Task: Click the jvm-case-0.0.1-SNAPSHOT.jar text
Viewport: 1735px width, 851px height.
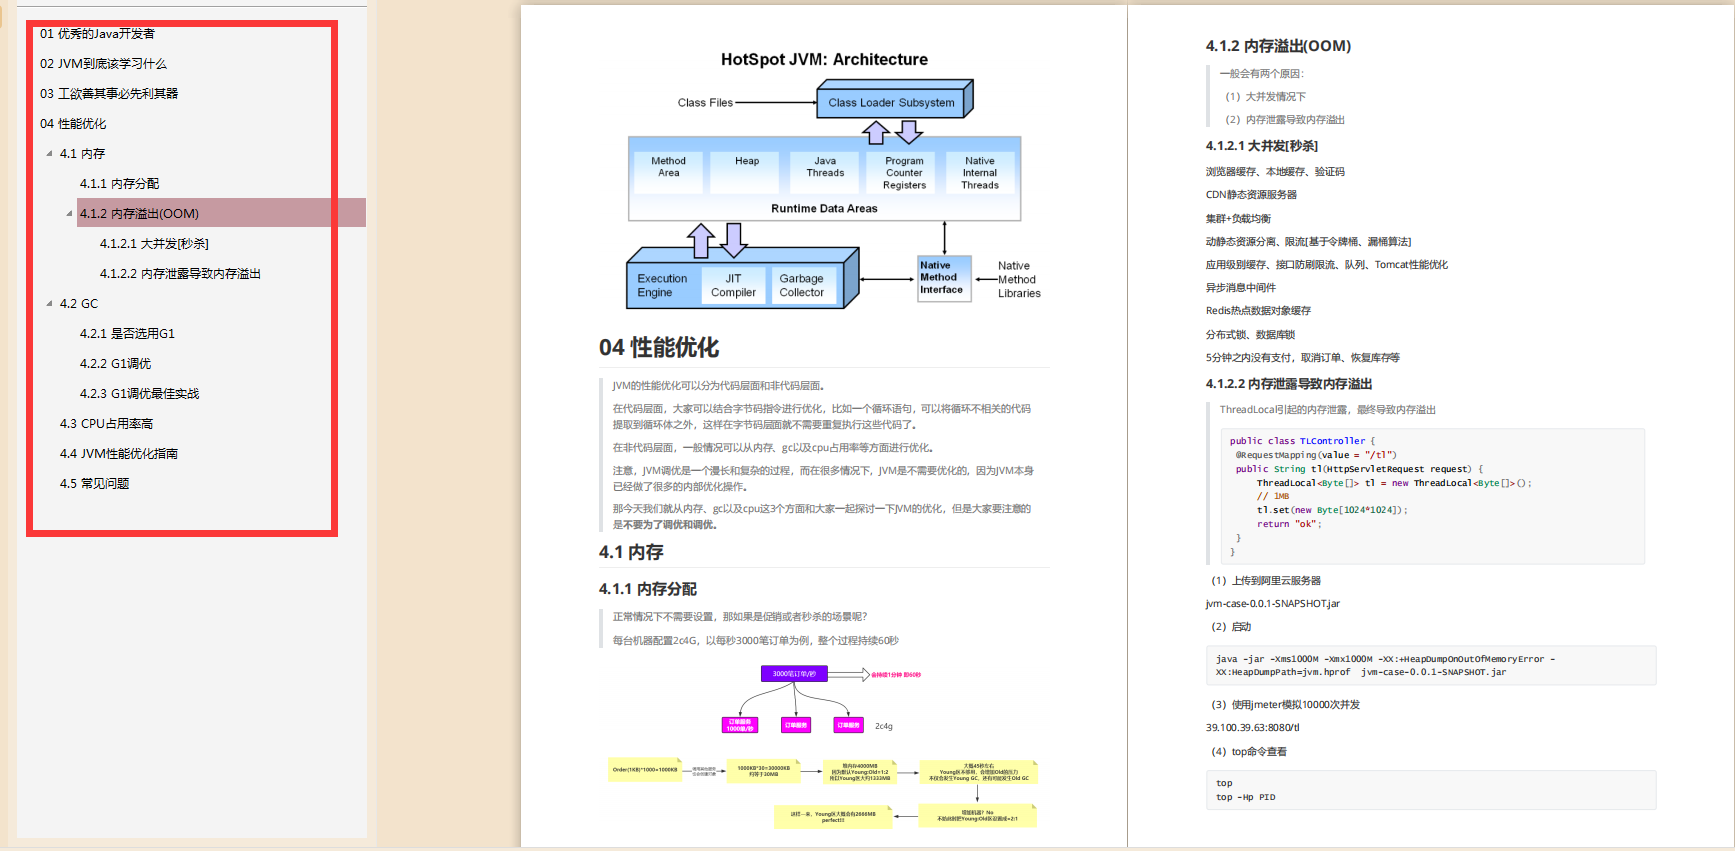Action: pos(1272,604)
